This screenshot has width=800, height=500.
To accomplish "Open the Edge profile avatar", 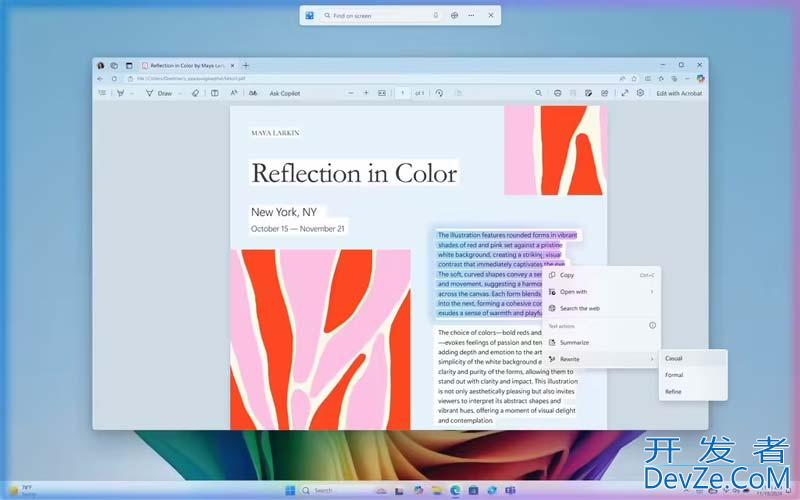I will click(x=101, y=65).
